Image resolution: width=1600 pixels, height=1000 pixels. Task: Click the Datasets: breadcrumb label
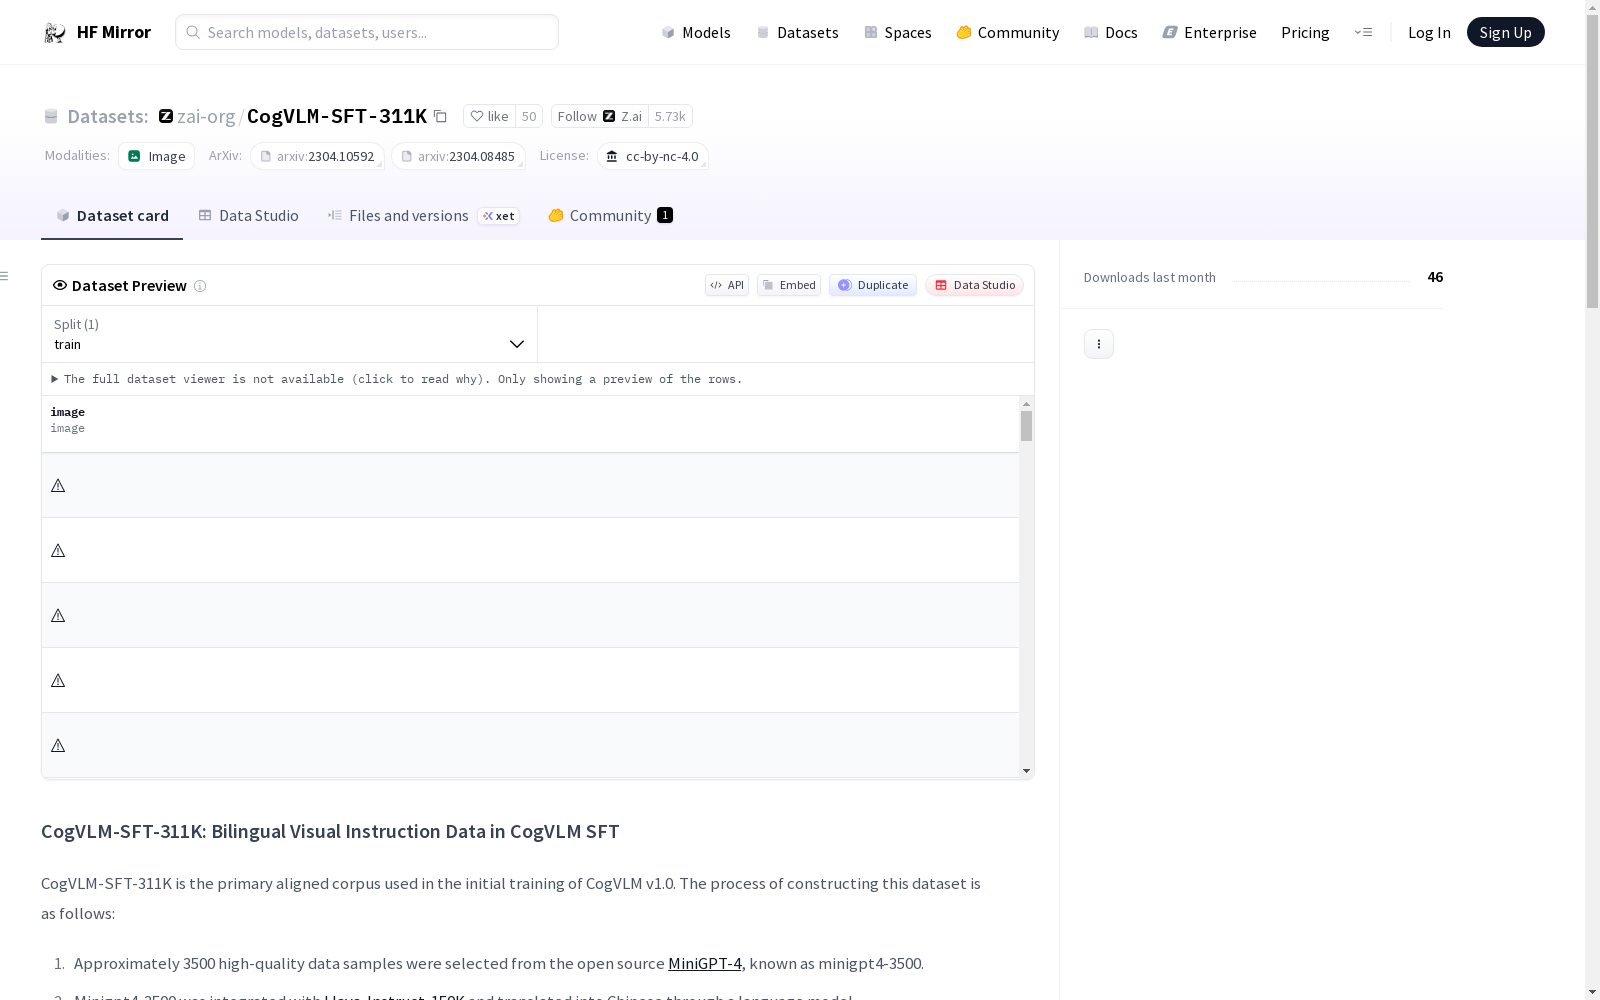pos(107,116)
